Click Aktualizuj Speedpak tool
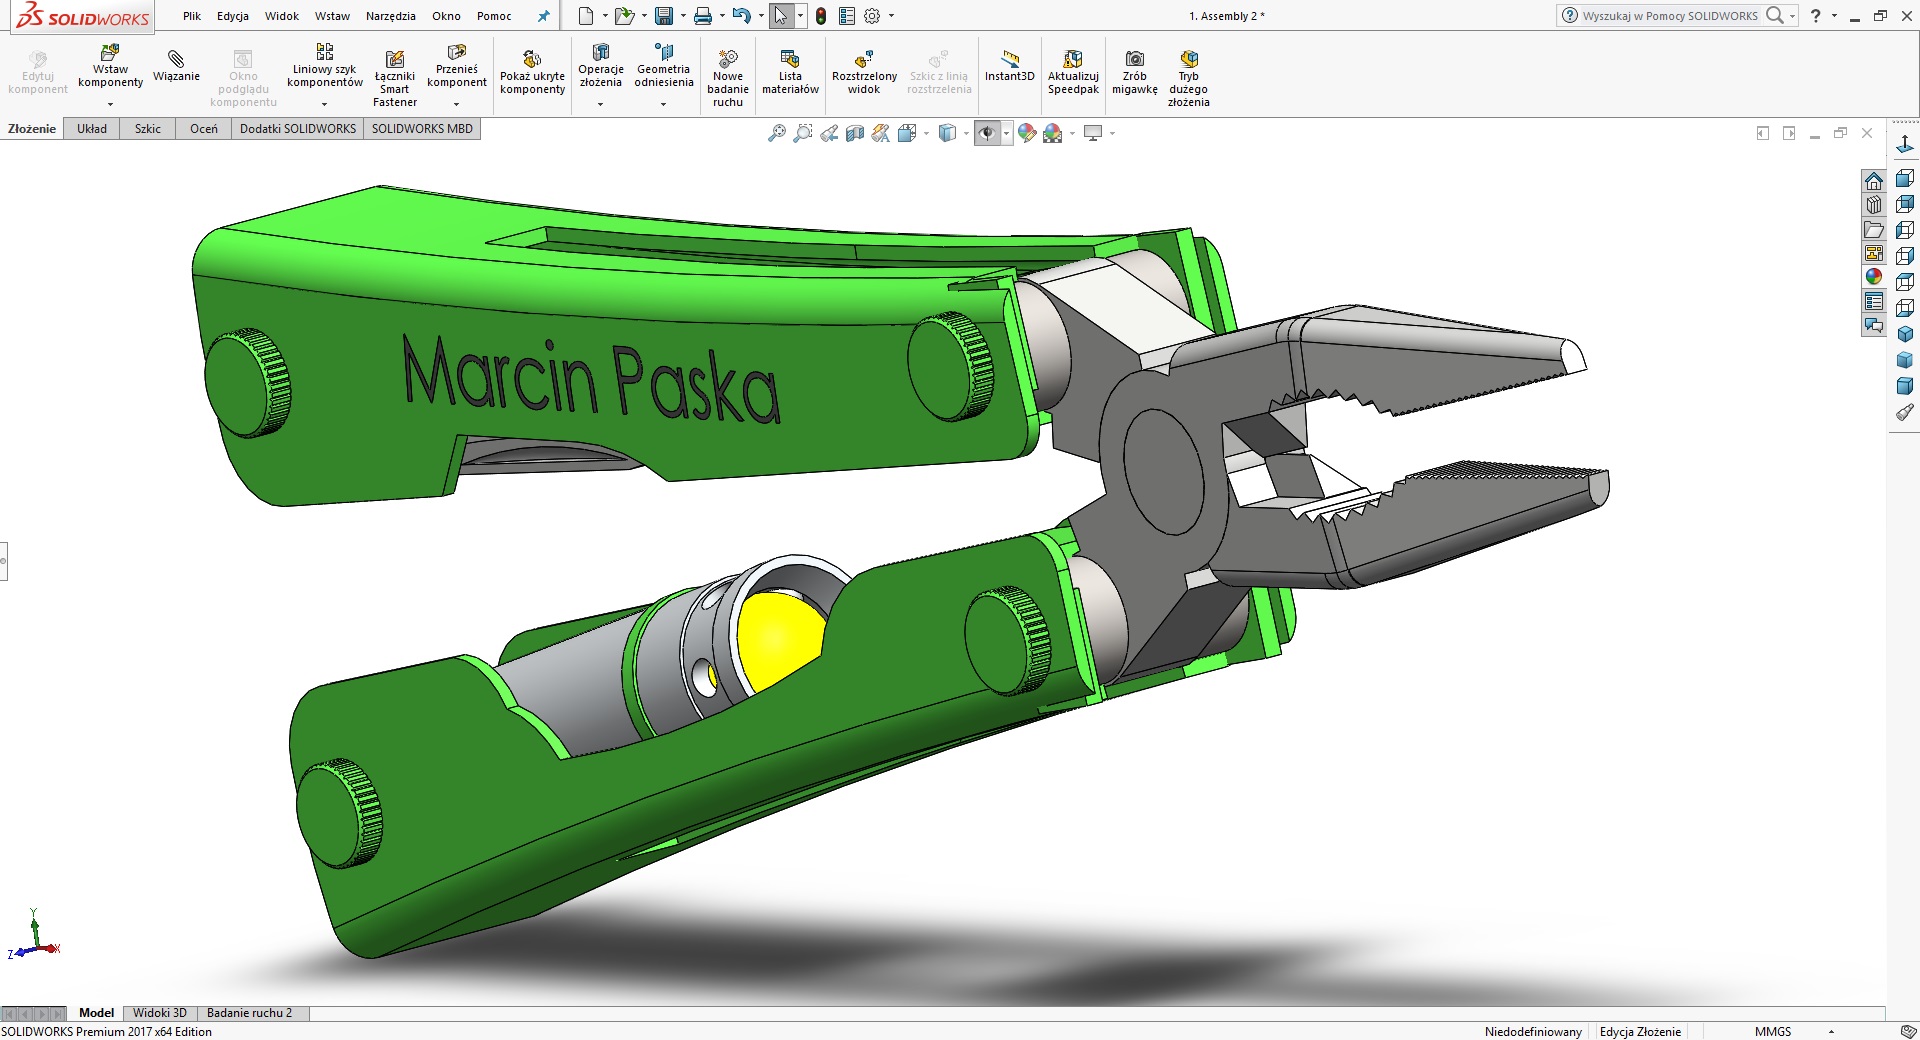This screenshot has height=1040, width=1920. coord(1073,72)
